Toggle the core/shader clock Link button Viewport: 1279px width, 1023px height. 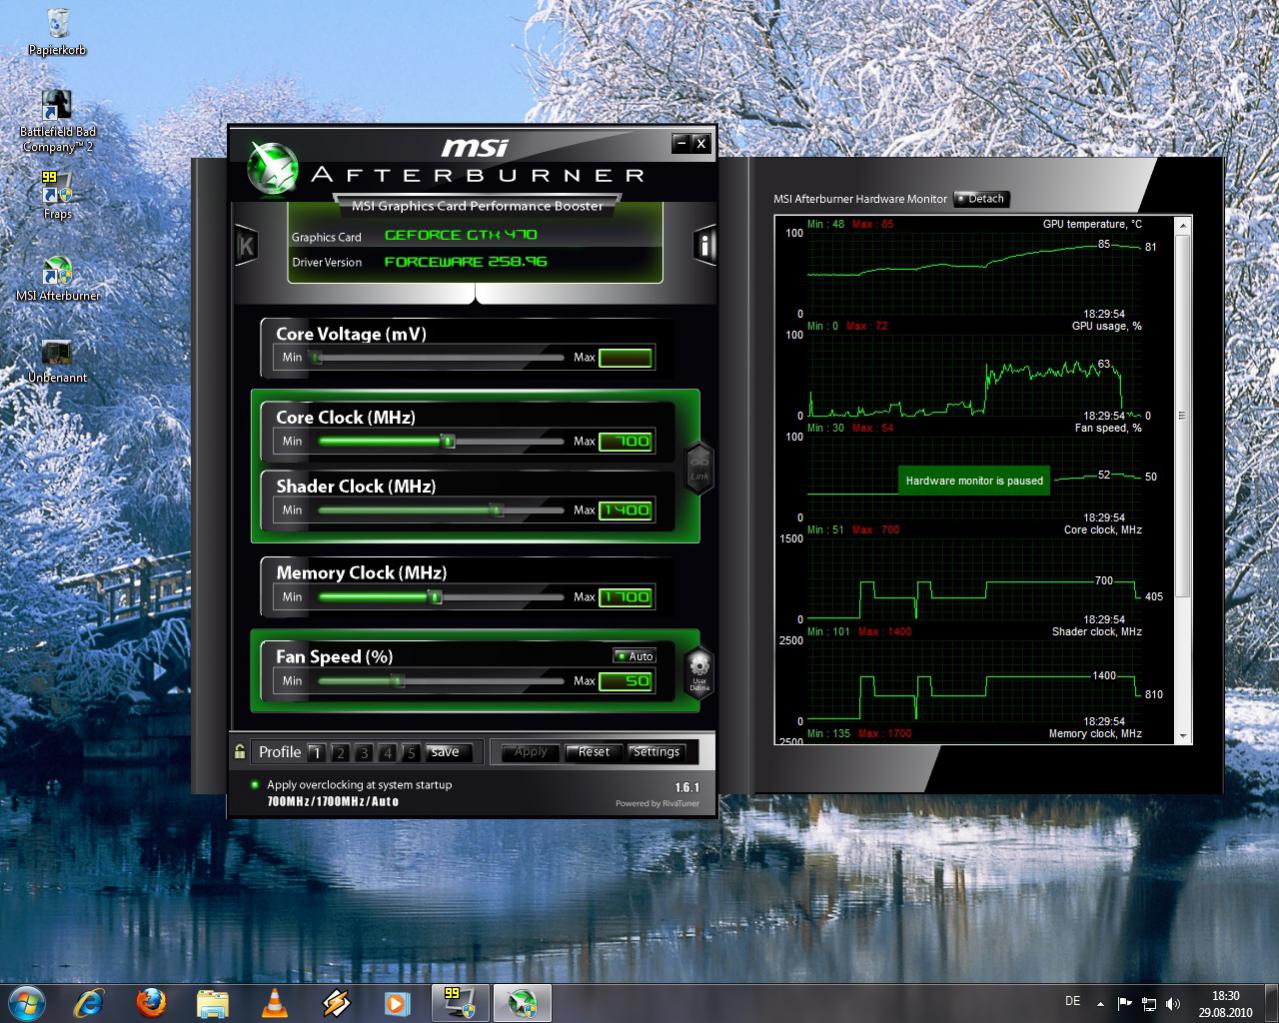pos(699,468)
